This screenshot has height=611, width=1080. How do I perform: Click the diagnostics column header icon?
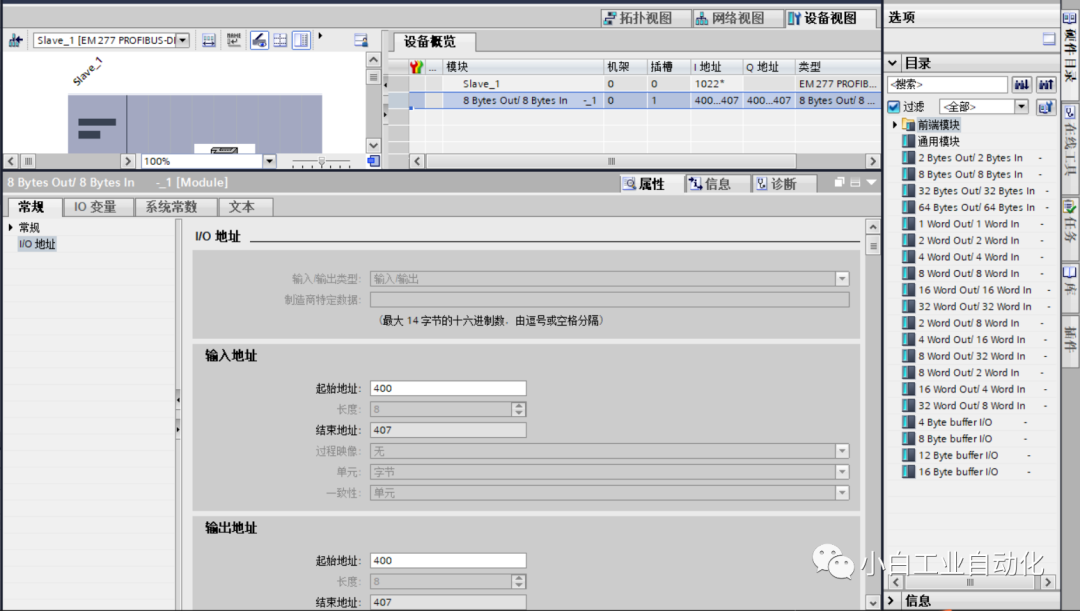(416, 67)
